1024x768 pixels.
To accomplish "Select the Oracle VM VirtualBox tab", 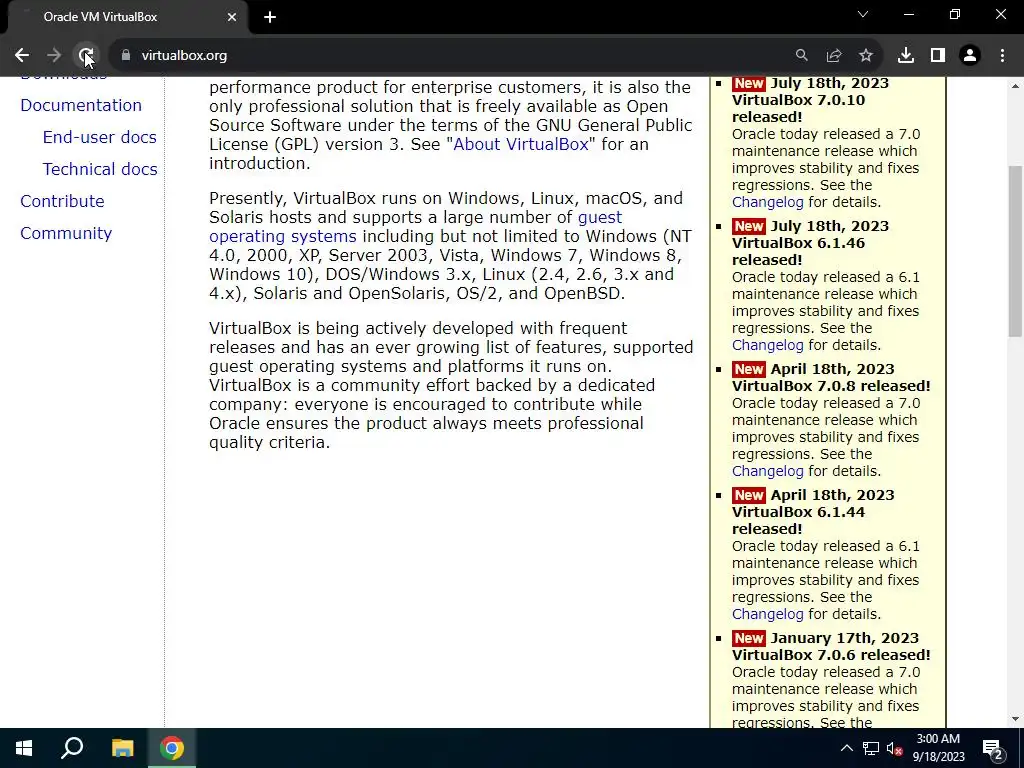I will [124, 17].
